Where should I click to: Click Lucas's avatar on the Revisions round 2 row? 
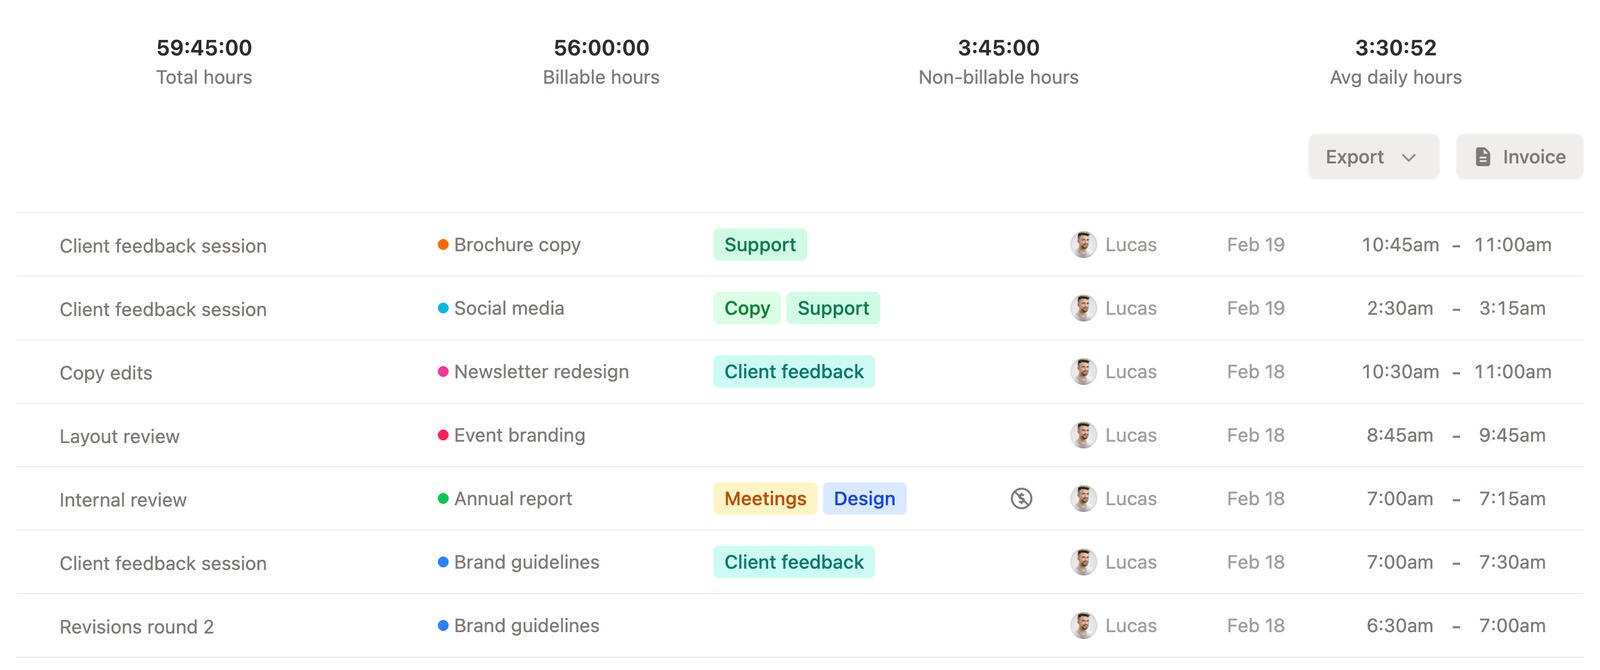[x=1083, y=625]
